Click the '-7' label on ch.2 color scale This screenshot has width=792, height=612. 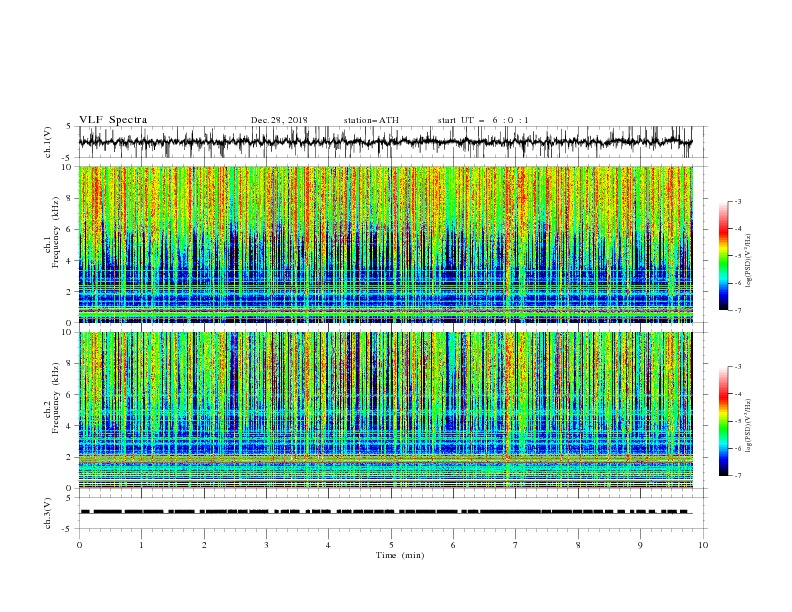click(737, 475)
